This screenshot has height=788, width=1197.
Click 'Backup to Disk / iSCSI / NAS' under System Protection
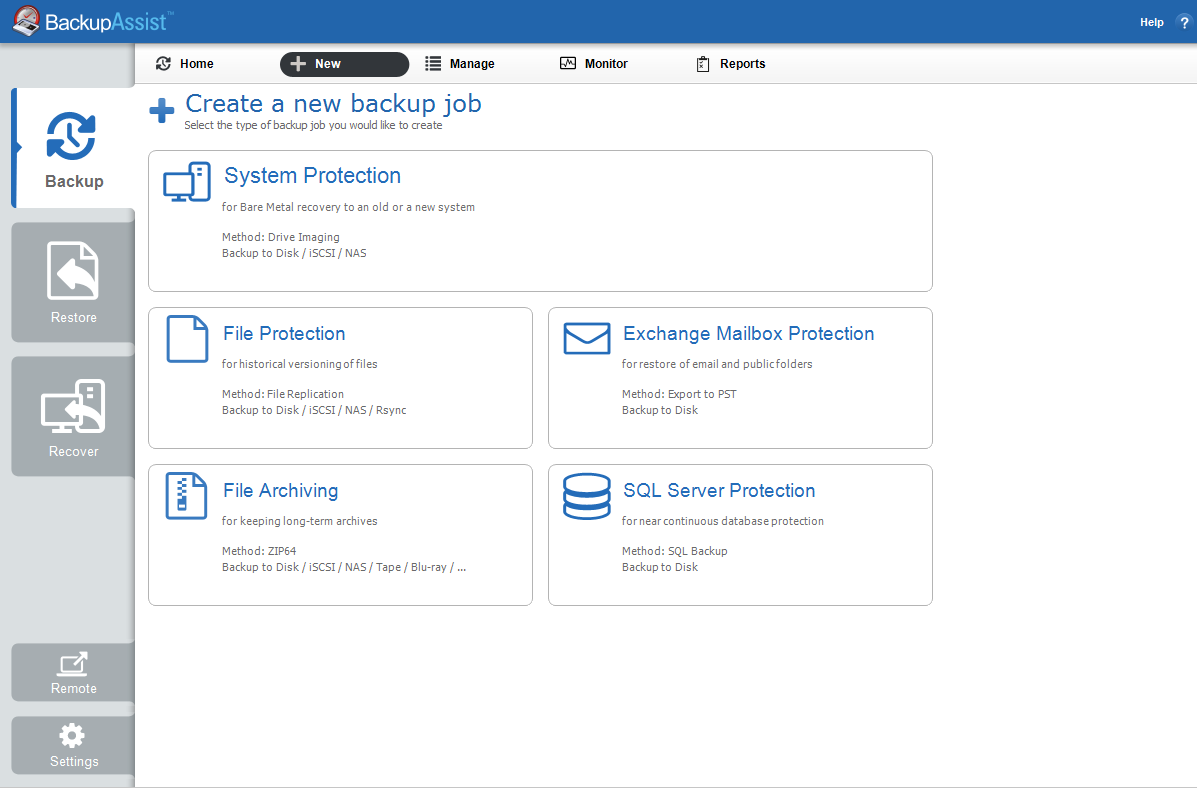[294, 254]
